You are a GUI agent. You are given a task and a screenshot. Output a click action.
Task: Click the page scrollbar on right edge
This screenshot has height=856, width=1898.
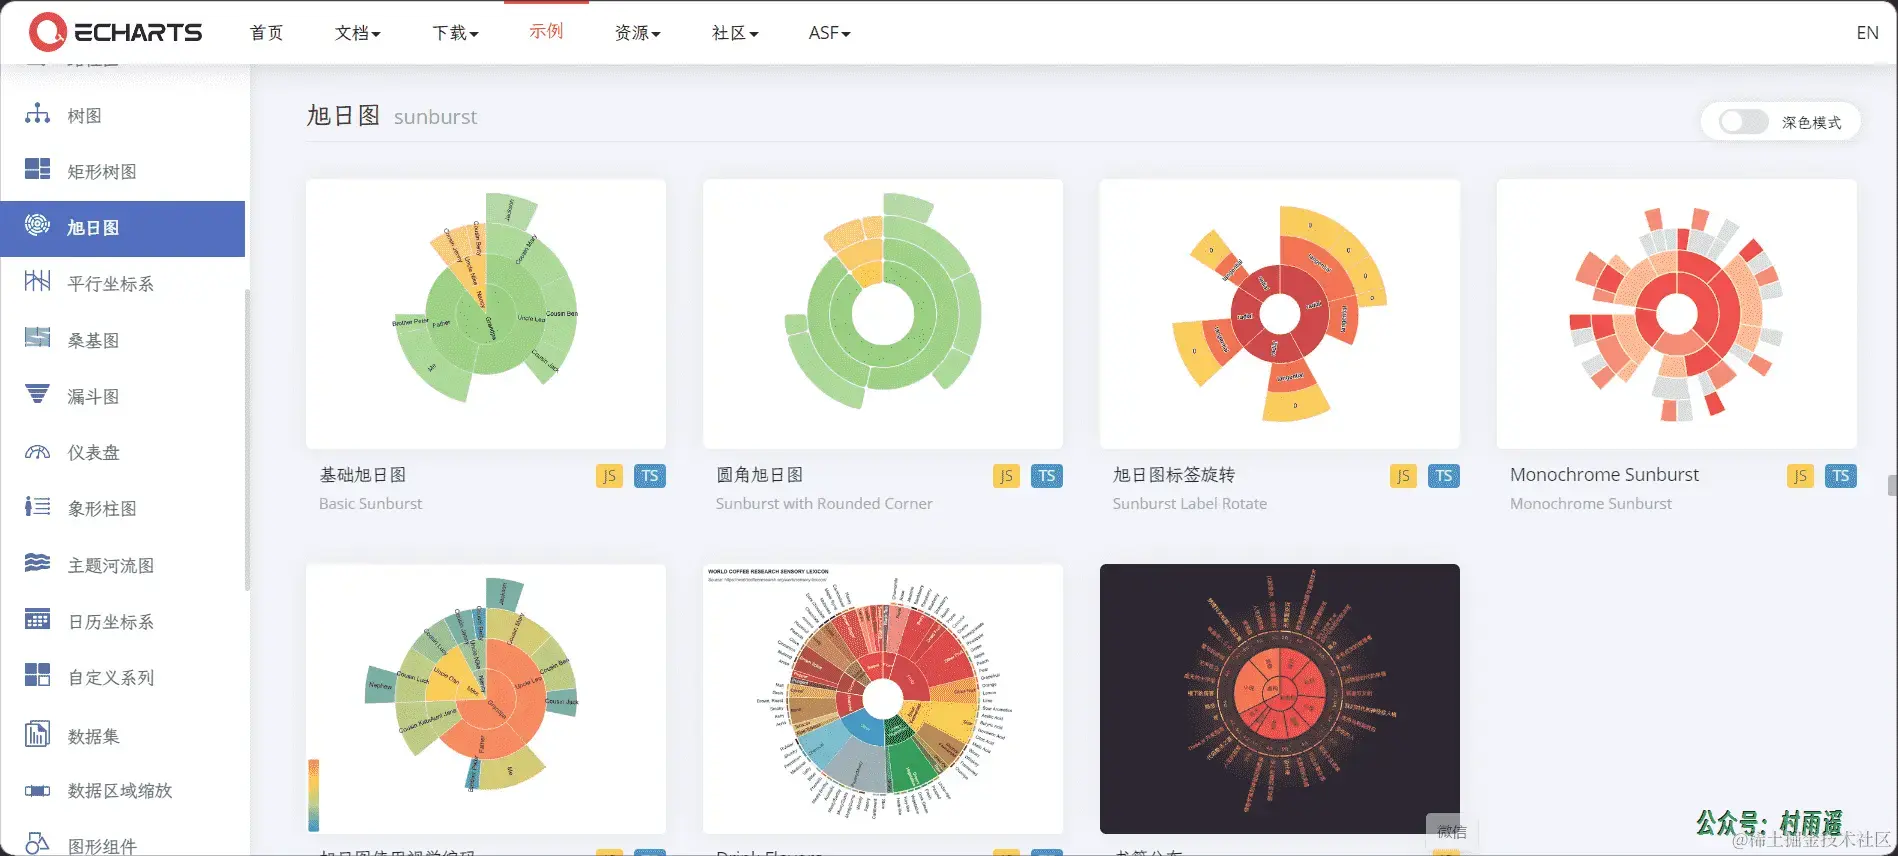pos(1892,486)
